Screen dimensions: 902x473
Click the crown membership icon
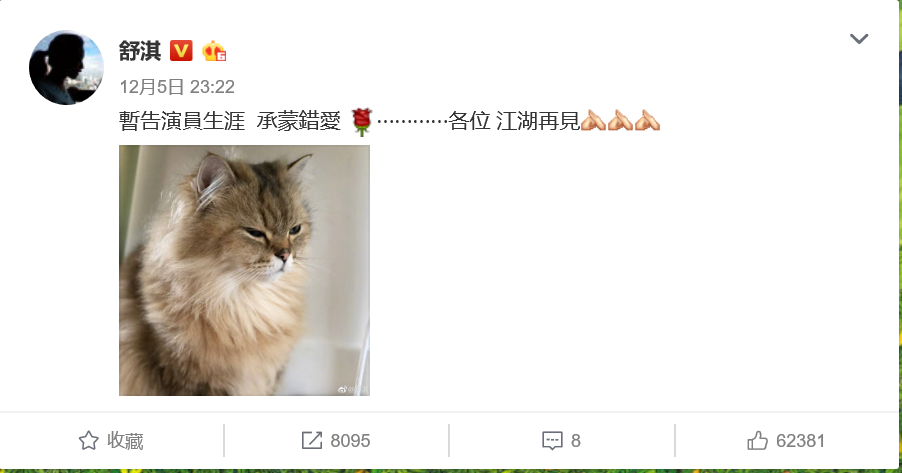coord(214,51)
